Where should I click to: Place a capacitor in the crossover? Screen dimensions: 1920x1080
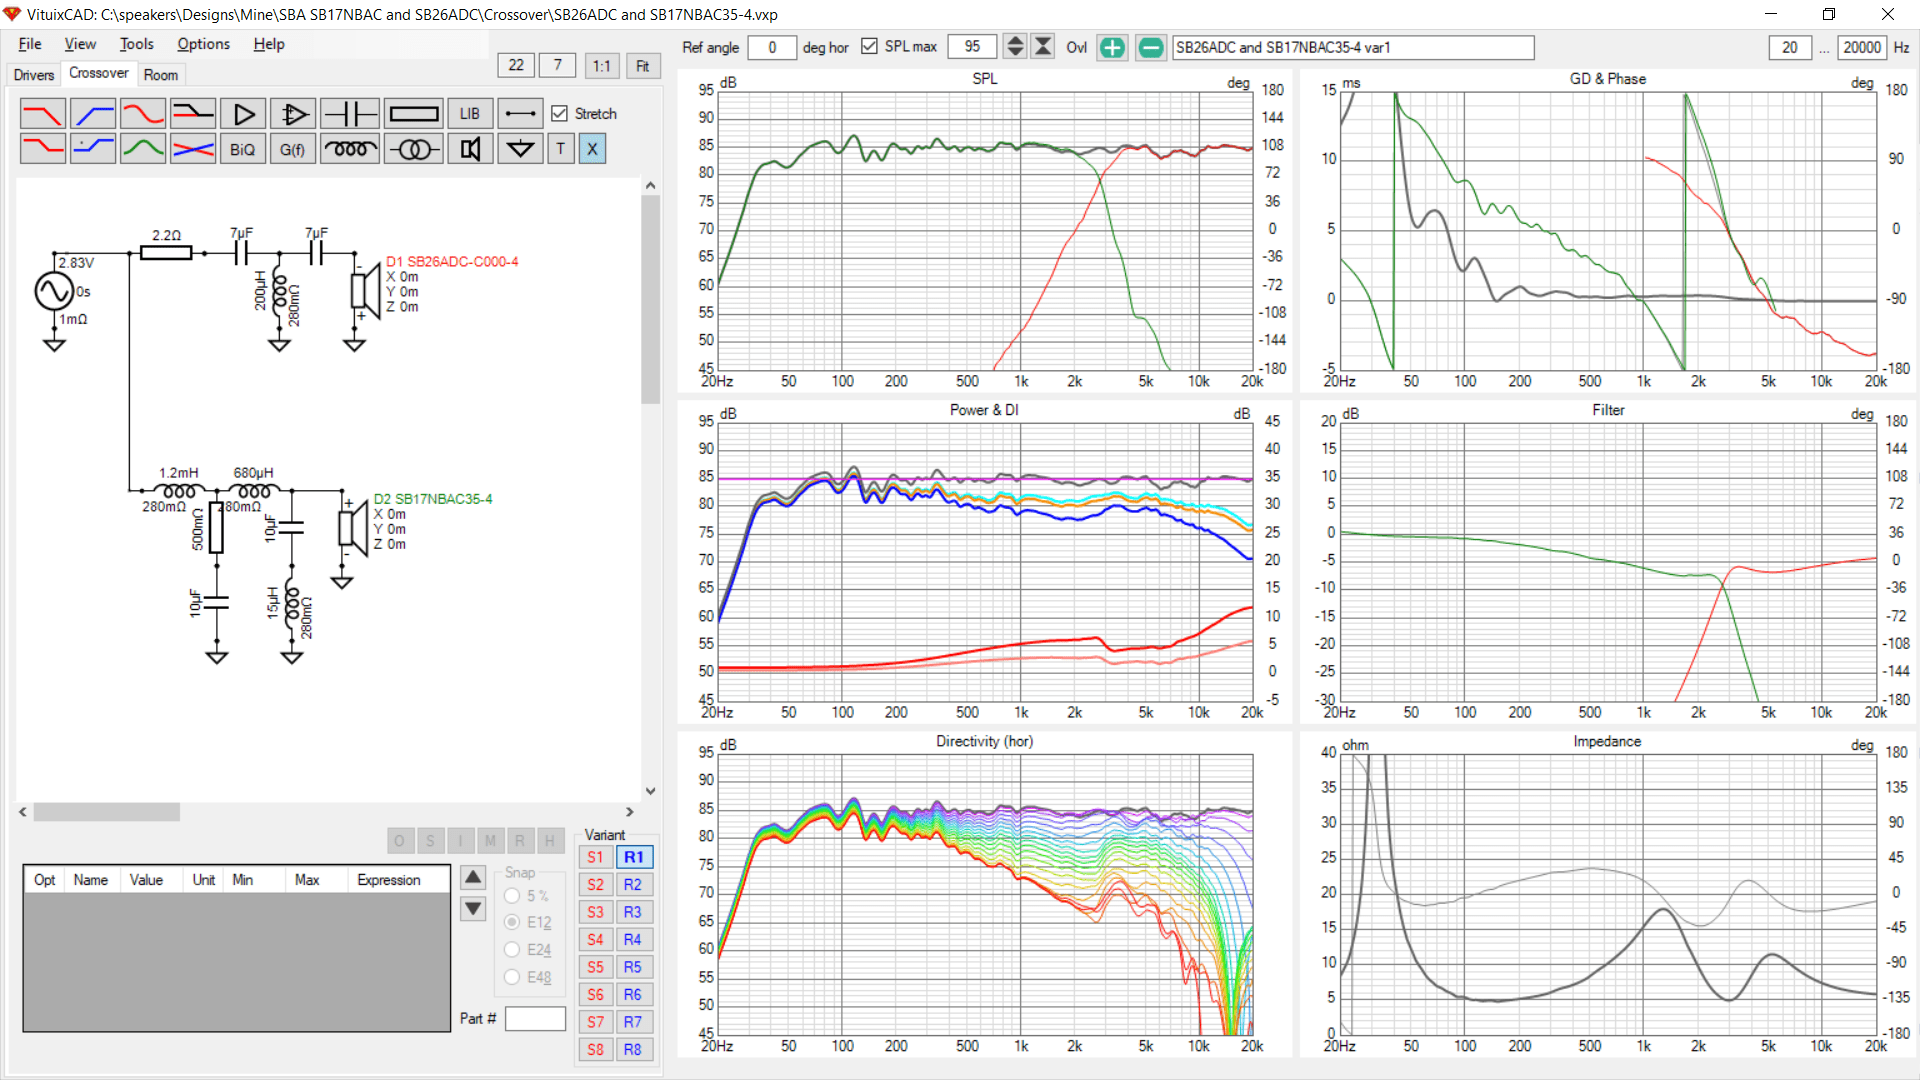pyautogui.click(x=350, y=114)
